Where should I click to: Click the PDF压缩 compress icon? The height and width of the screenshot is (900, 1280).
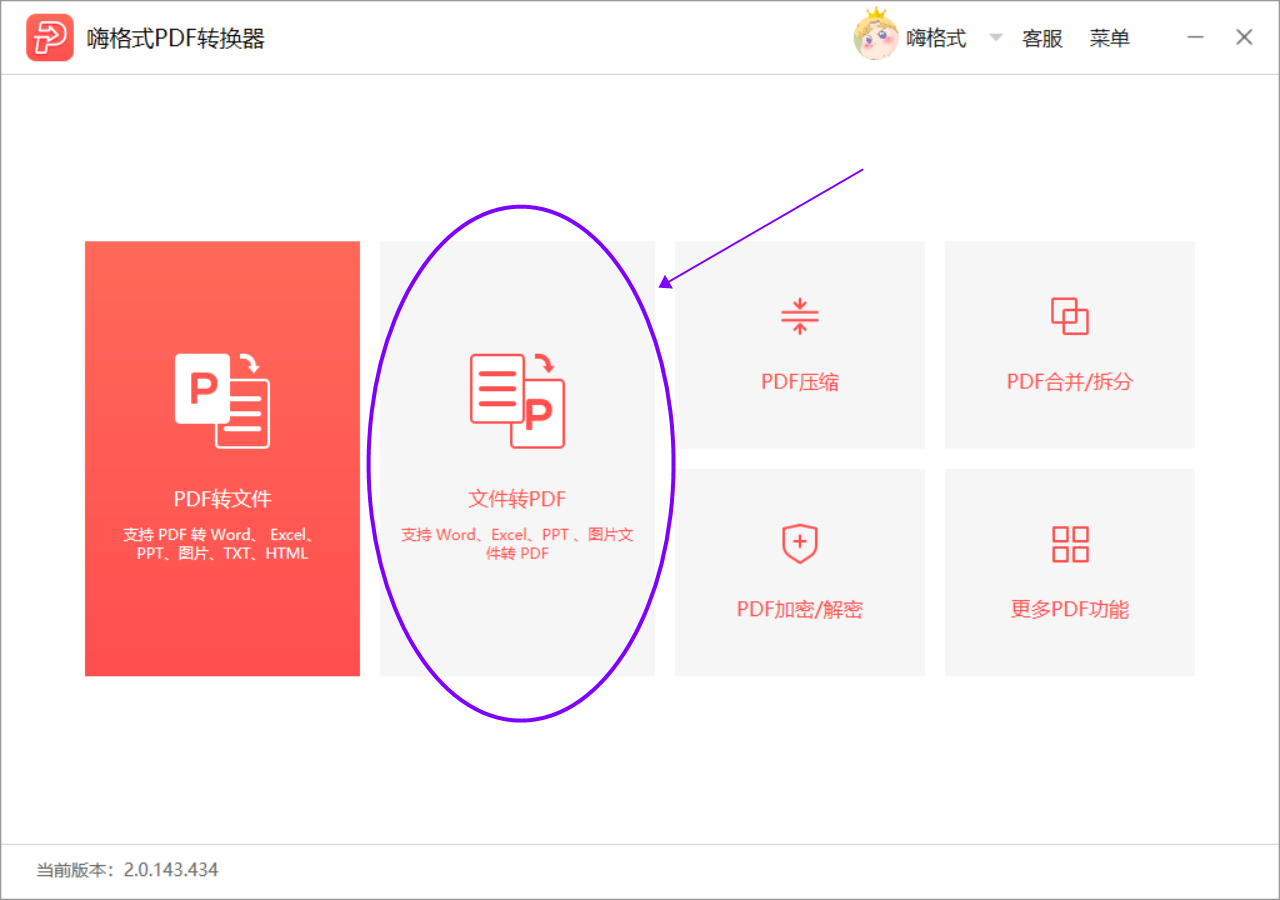tap(799, 316)
